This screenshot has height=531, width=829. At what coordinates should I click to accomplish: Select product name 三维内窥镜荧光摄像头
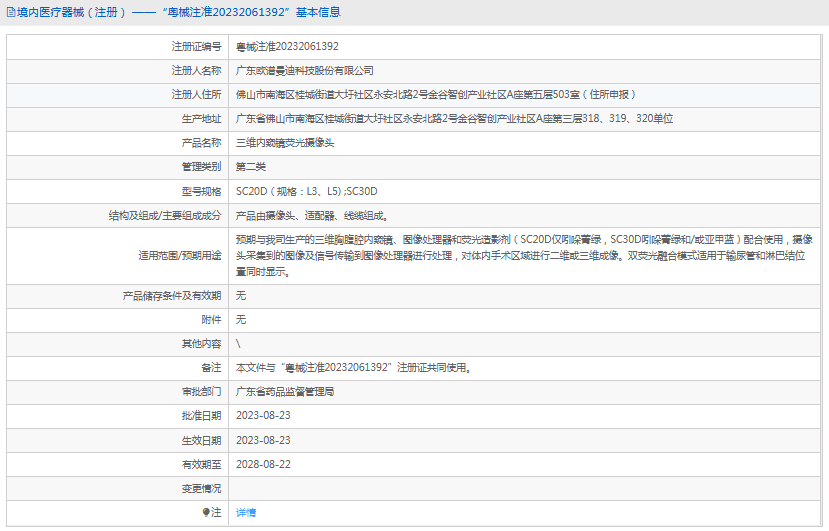(x=285, y=143)
